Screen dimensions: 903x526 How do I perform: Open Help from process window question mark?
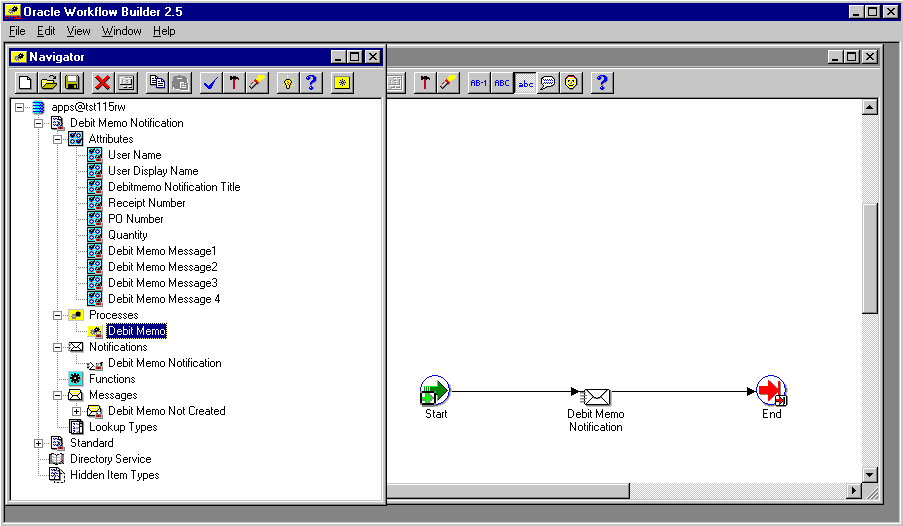tap(602, 83)
